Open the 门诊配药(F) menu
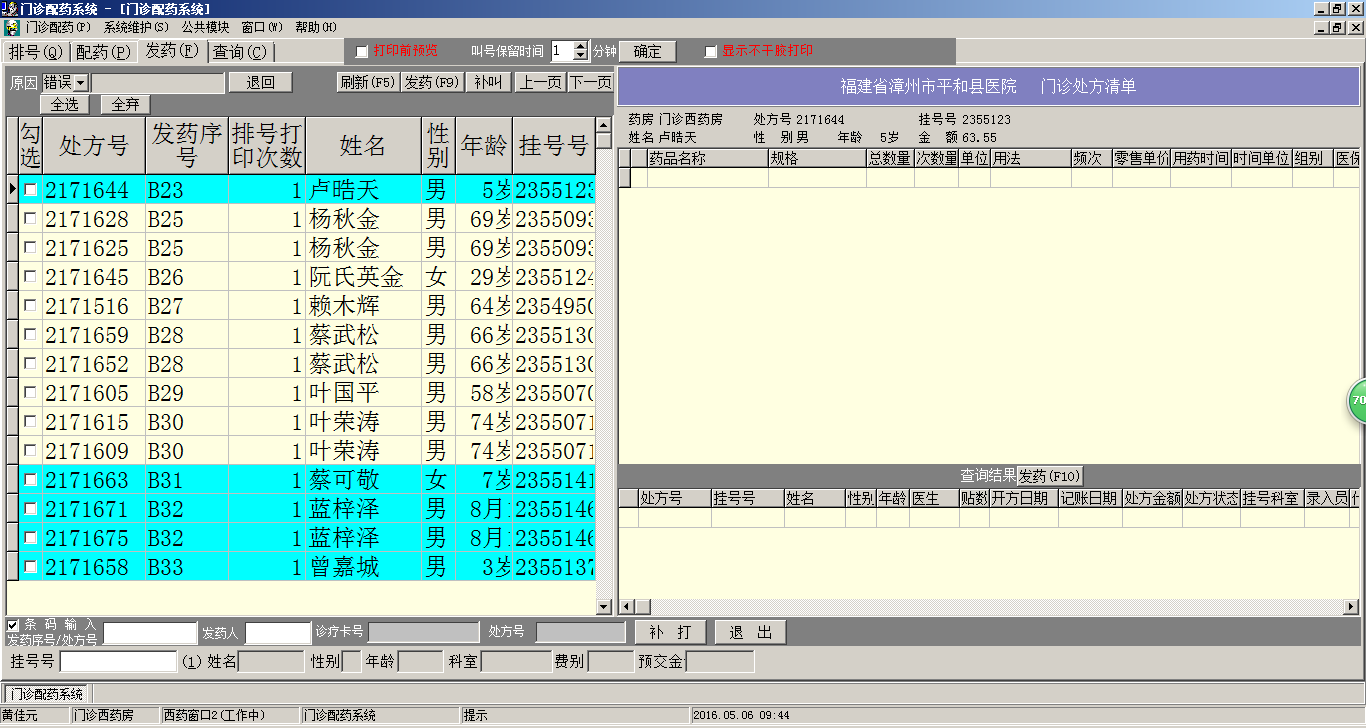1366x728 pixels. pyautogui.click(x=58, y=27)
